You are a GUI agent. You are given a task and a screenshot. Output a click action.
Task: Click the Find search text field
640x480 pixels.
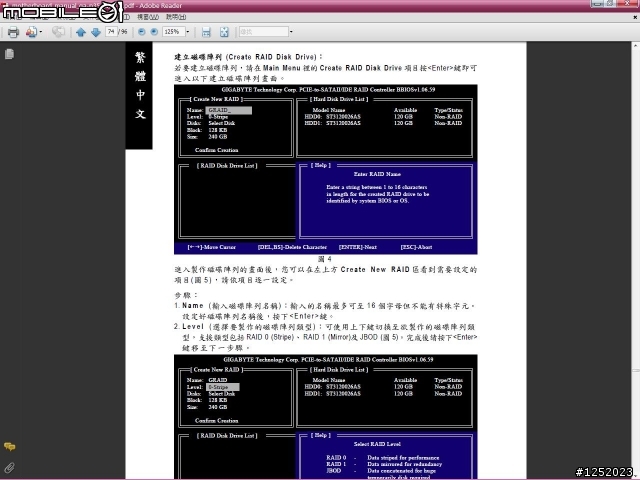click(264, 31)
